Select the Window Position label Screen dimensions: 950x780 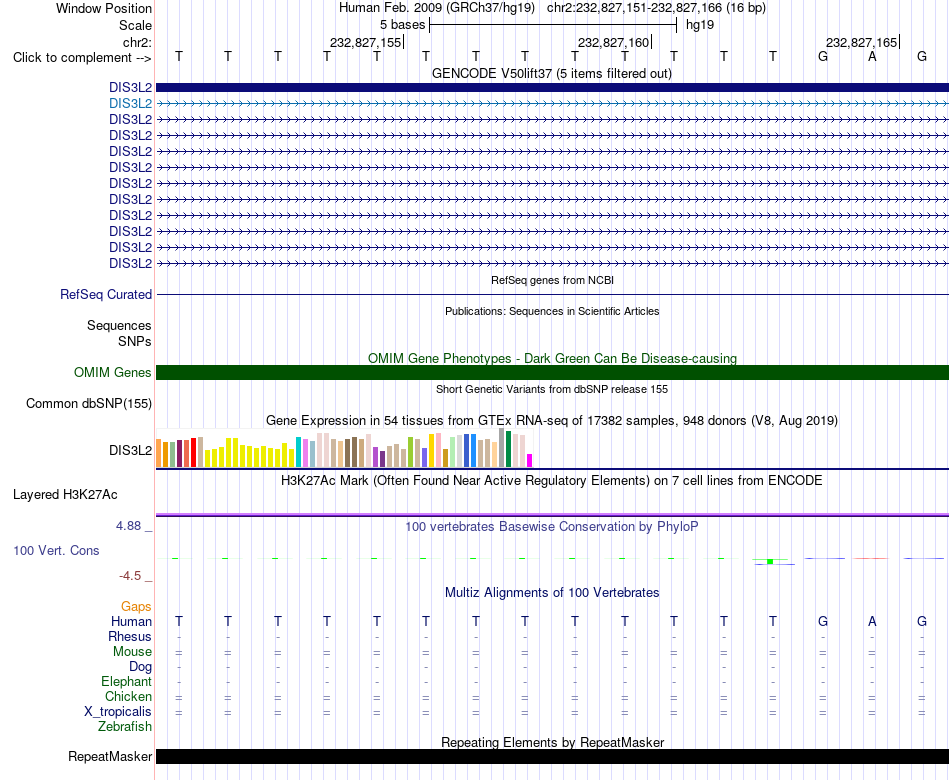104,8
